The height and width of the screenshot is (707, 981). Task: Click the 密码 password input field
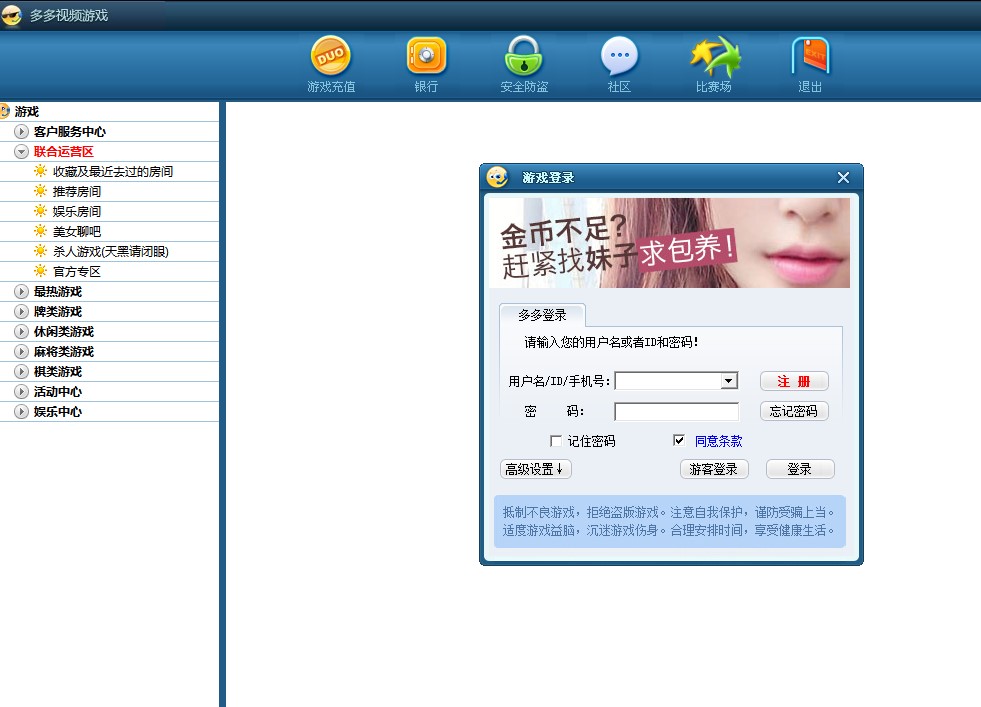click(x=676, y=412)
